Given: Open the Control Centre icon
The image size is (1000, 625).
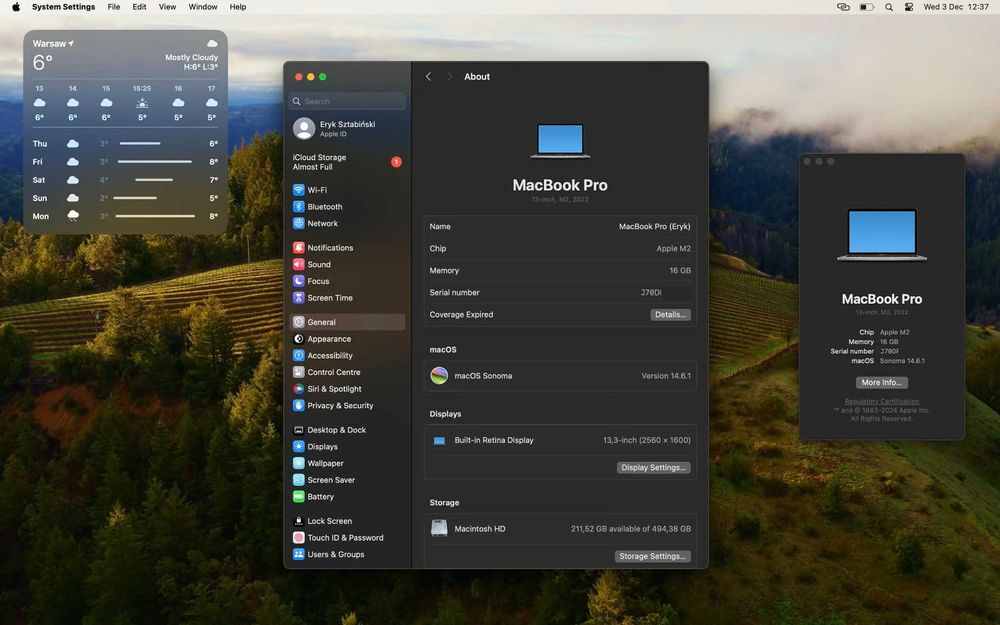Looking at the screenshot, I should point(298,372).
